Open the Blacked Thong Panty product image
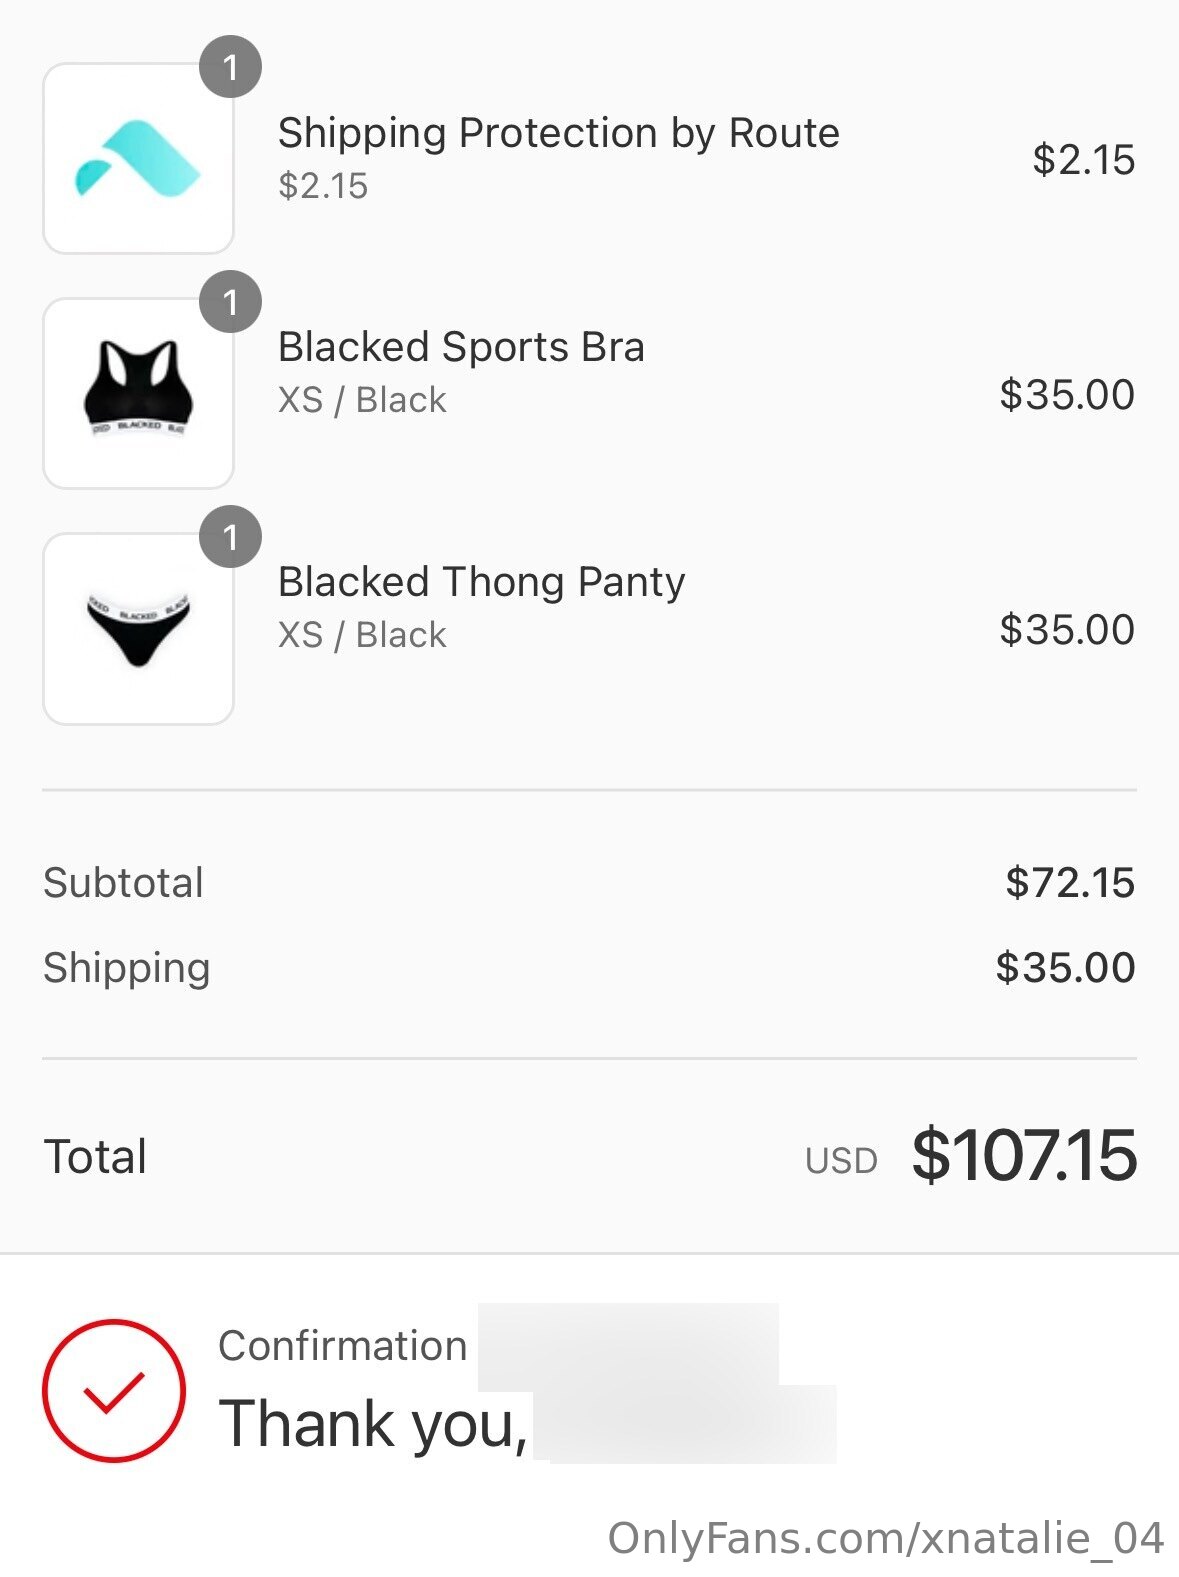 (138, 628)
